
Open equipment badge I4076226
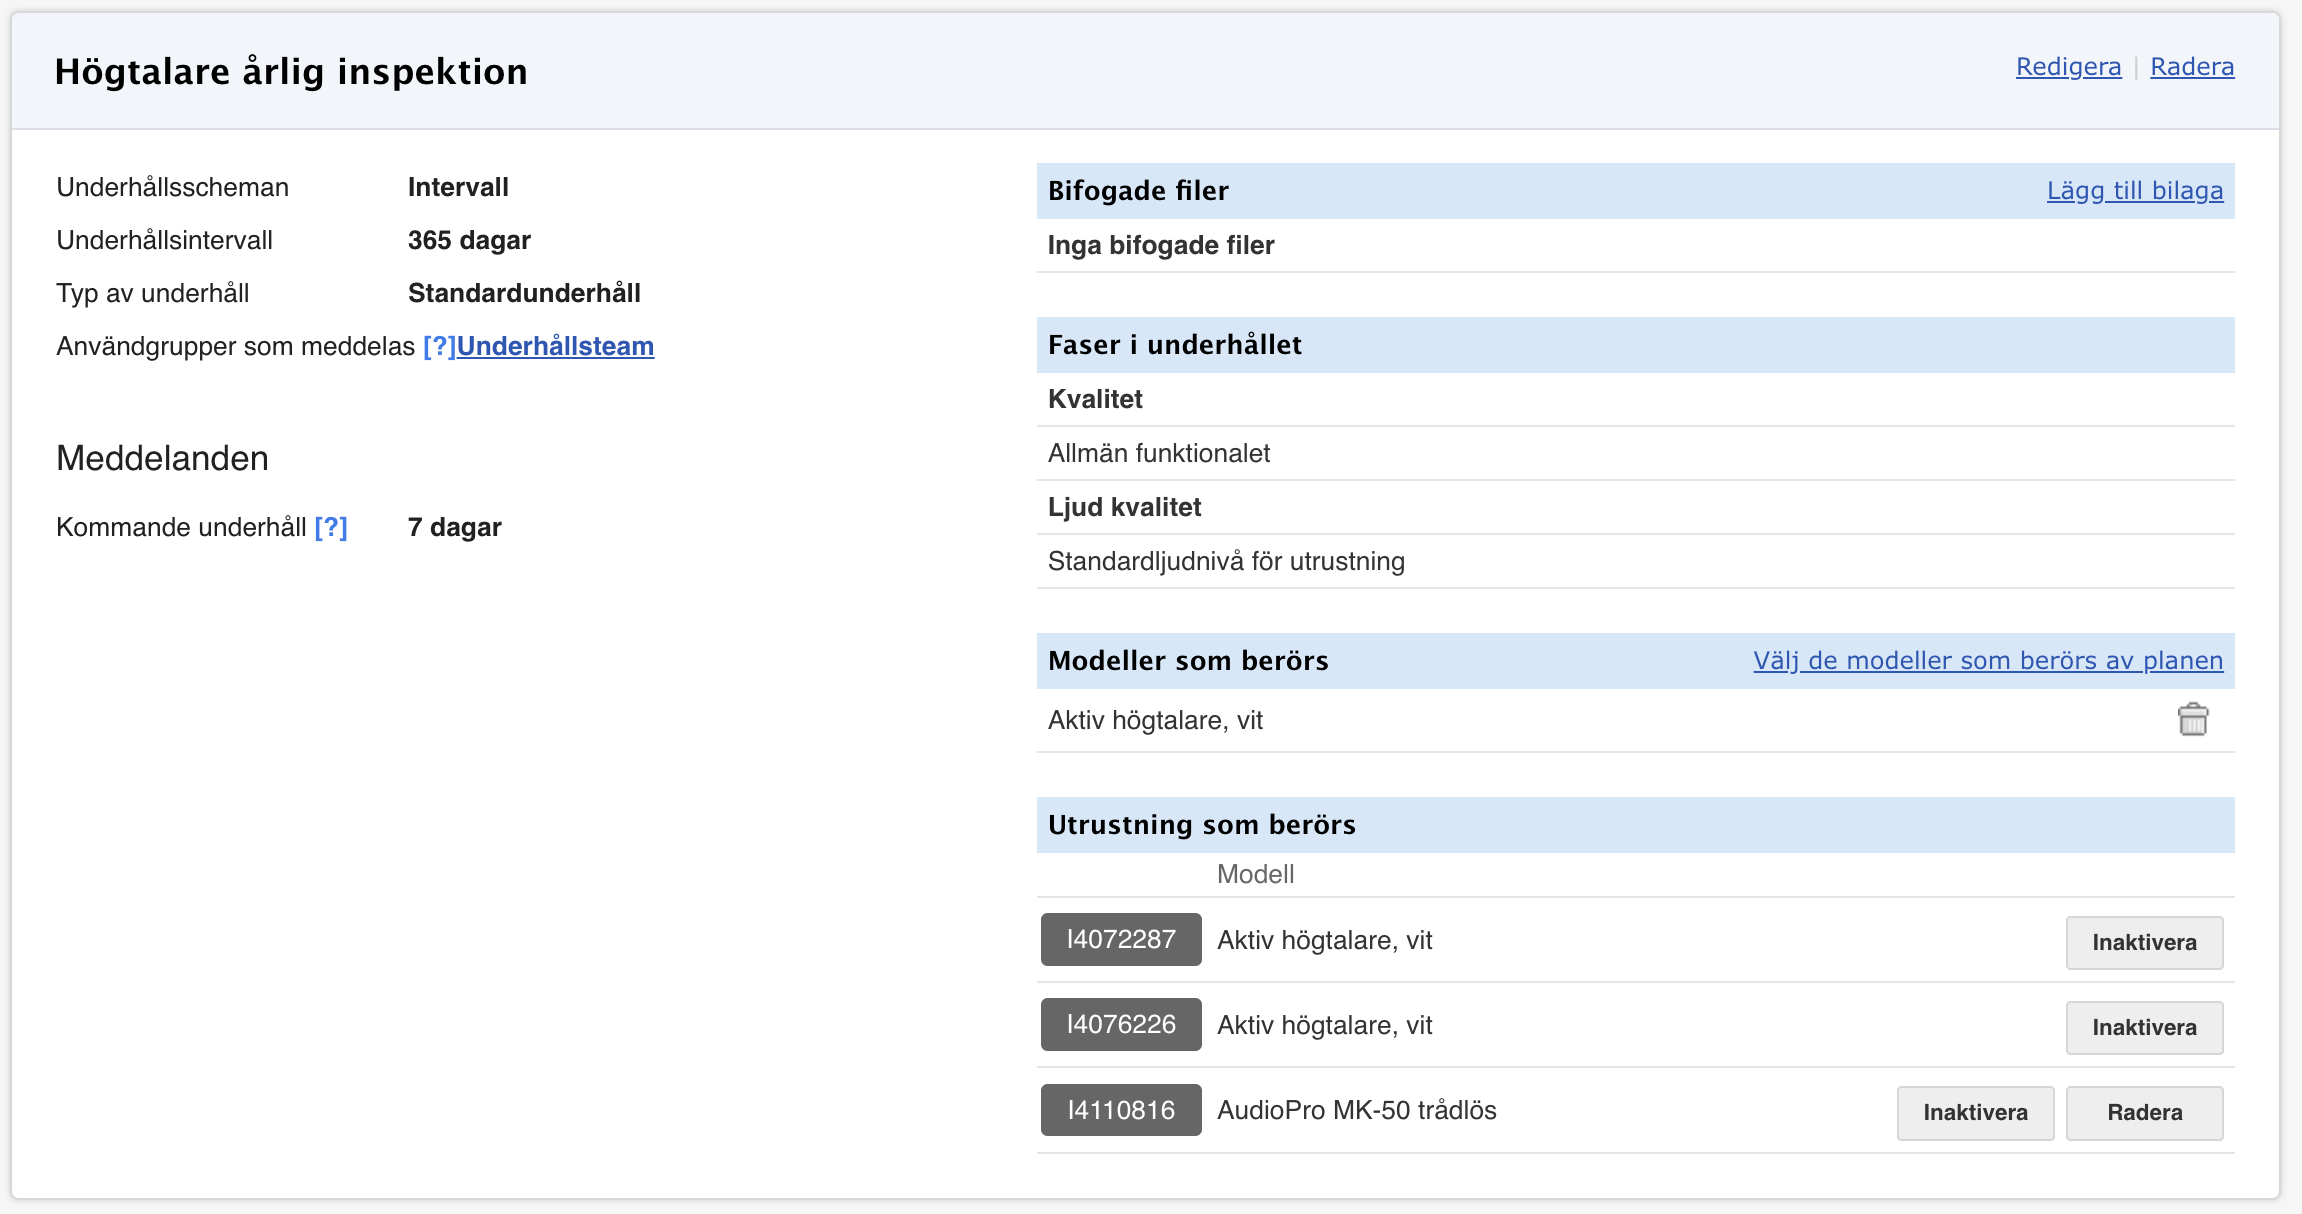click(x=1120, y=1024)
